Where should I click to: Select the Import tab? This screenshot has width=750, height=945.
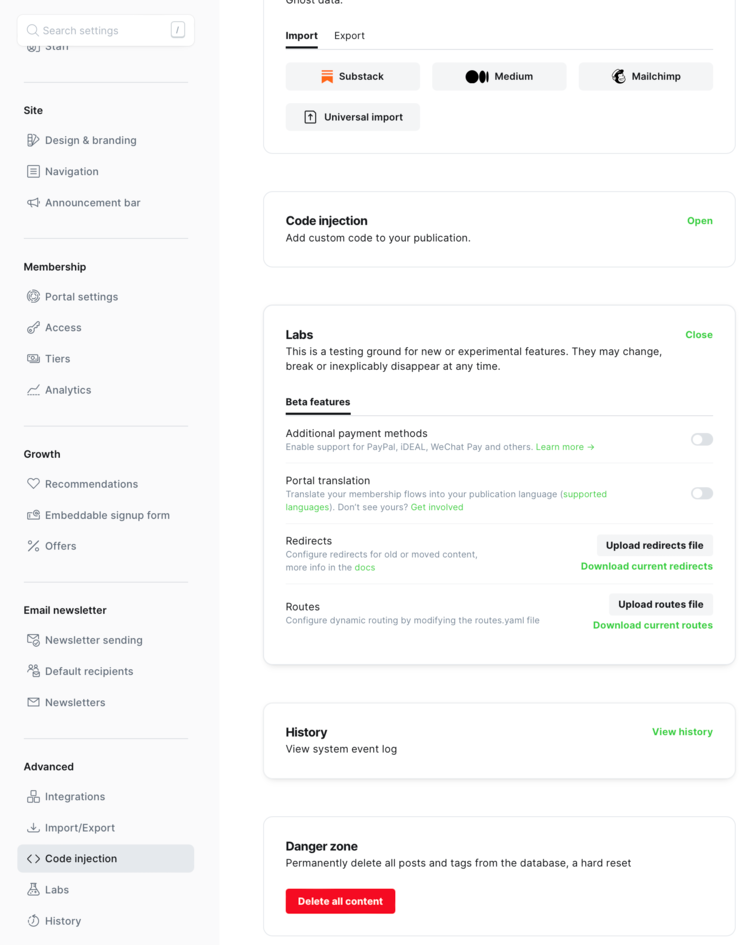pos(301,35)
